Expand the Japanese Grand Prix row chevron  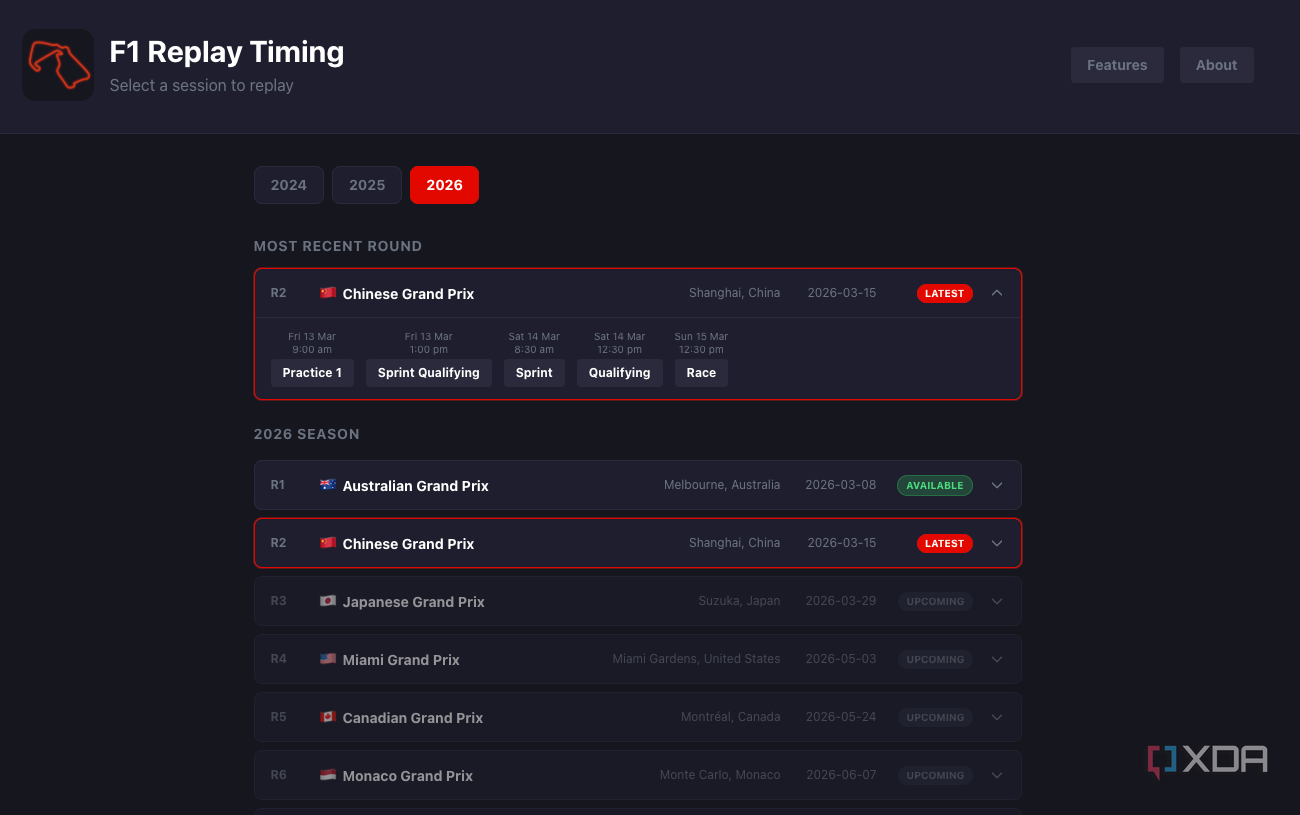click(997, 601)
